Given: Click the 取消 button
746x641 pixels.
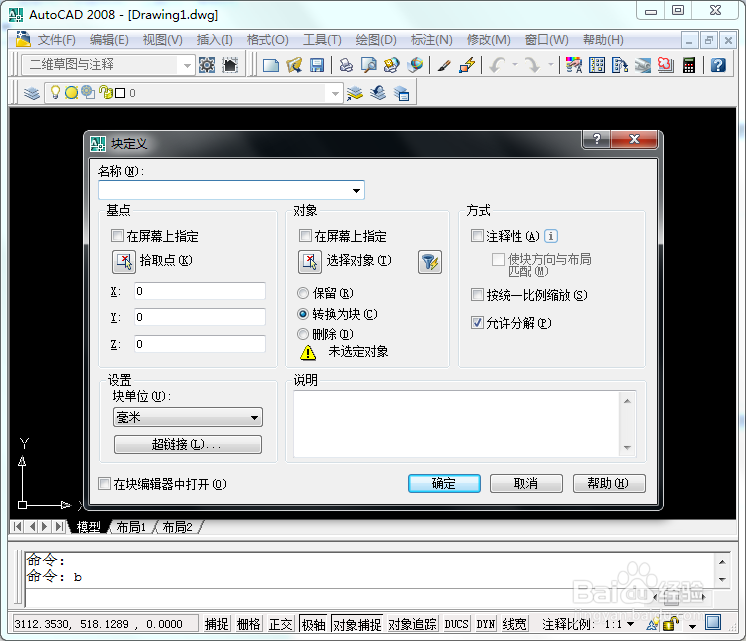Looking at the screenshot, I should coord(526,483).
